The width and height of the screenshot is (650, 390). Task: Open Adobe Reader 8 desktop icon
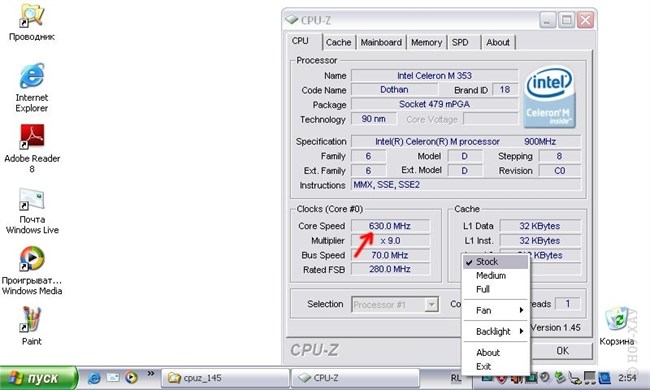point(32,148)
